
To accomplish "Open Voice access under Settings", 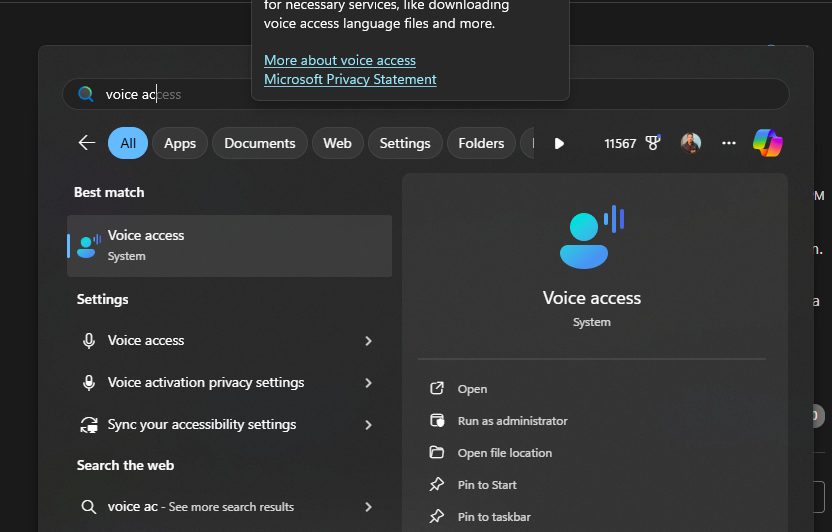I will tap(229, 341).
